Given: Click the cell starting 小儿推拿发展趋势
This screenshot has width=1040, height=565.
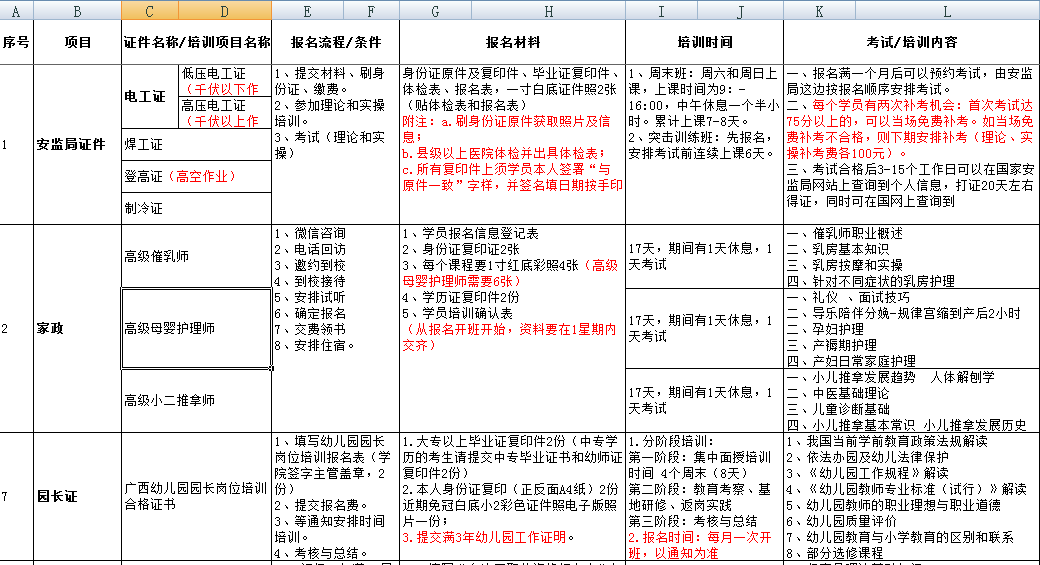Looking at the screenshot, I should (912, 401).
